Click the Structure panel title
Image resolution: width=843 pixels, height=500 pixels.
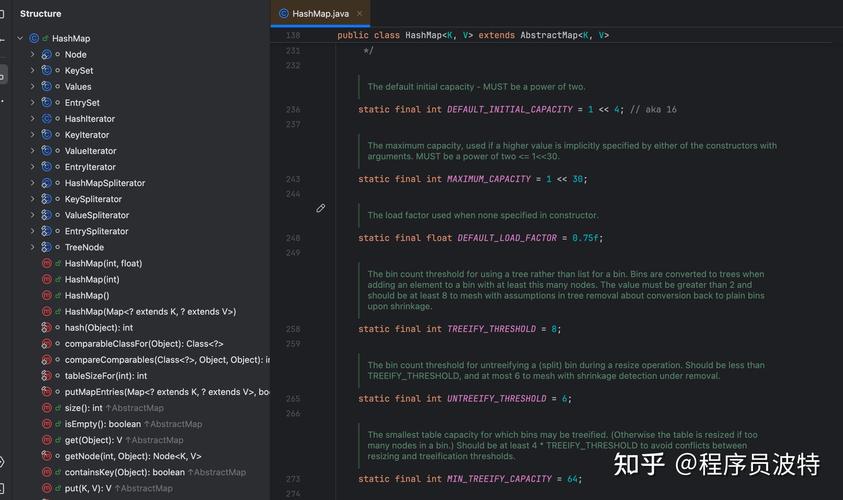(40, 13)
